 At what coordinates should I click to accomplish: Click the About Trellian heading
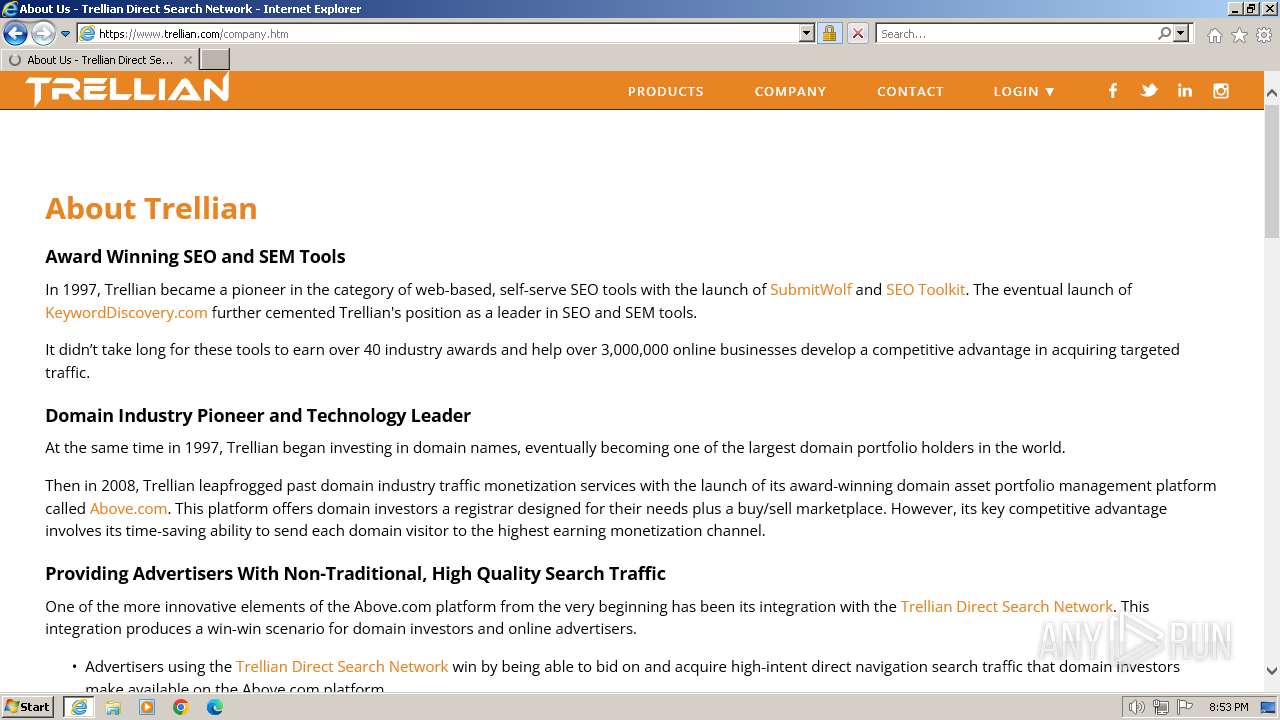151,208
